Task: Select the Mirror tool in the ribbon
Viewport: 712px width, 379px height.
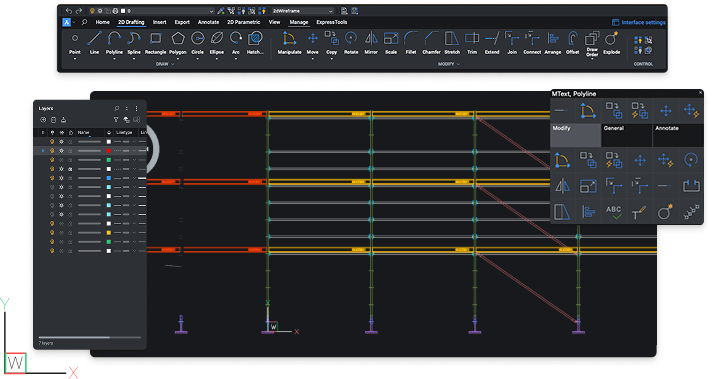Action: 371,43
